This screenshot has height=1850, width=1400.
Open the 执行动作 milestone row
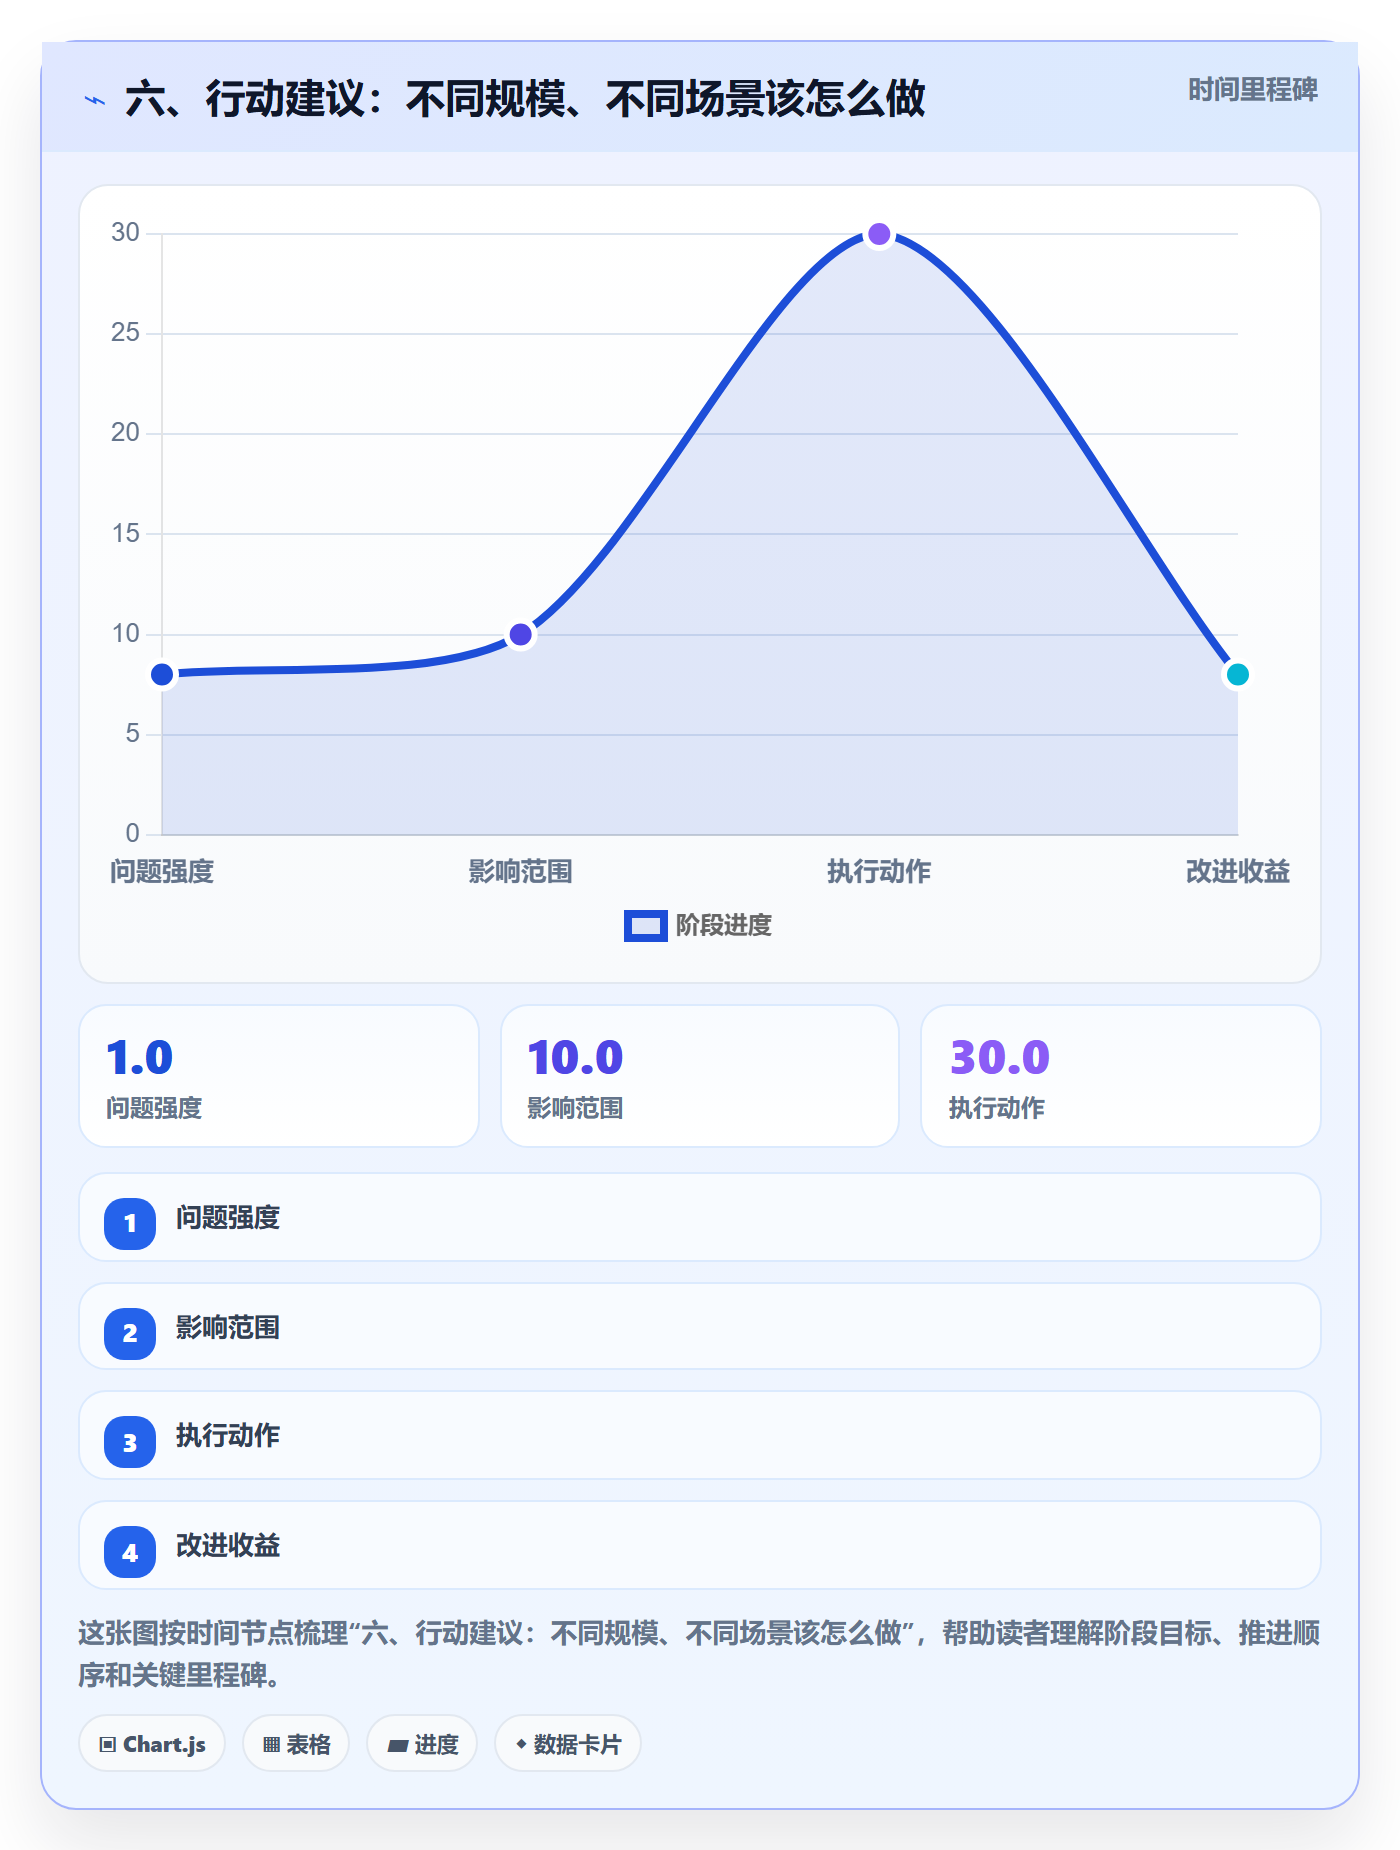pos(700,1435)
